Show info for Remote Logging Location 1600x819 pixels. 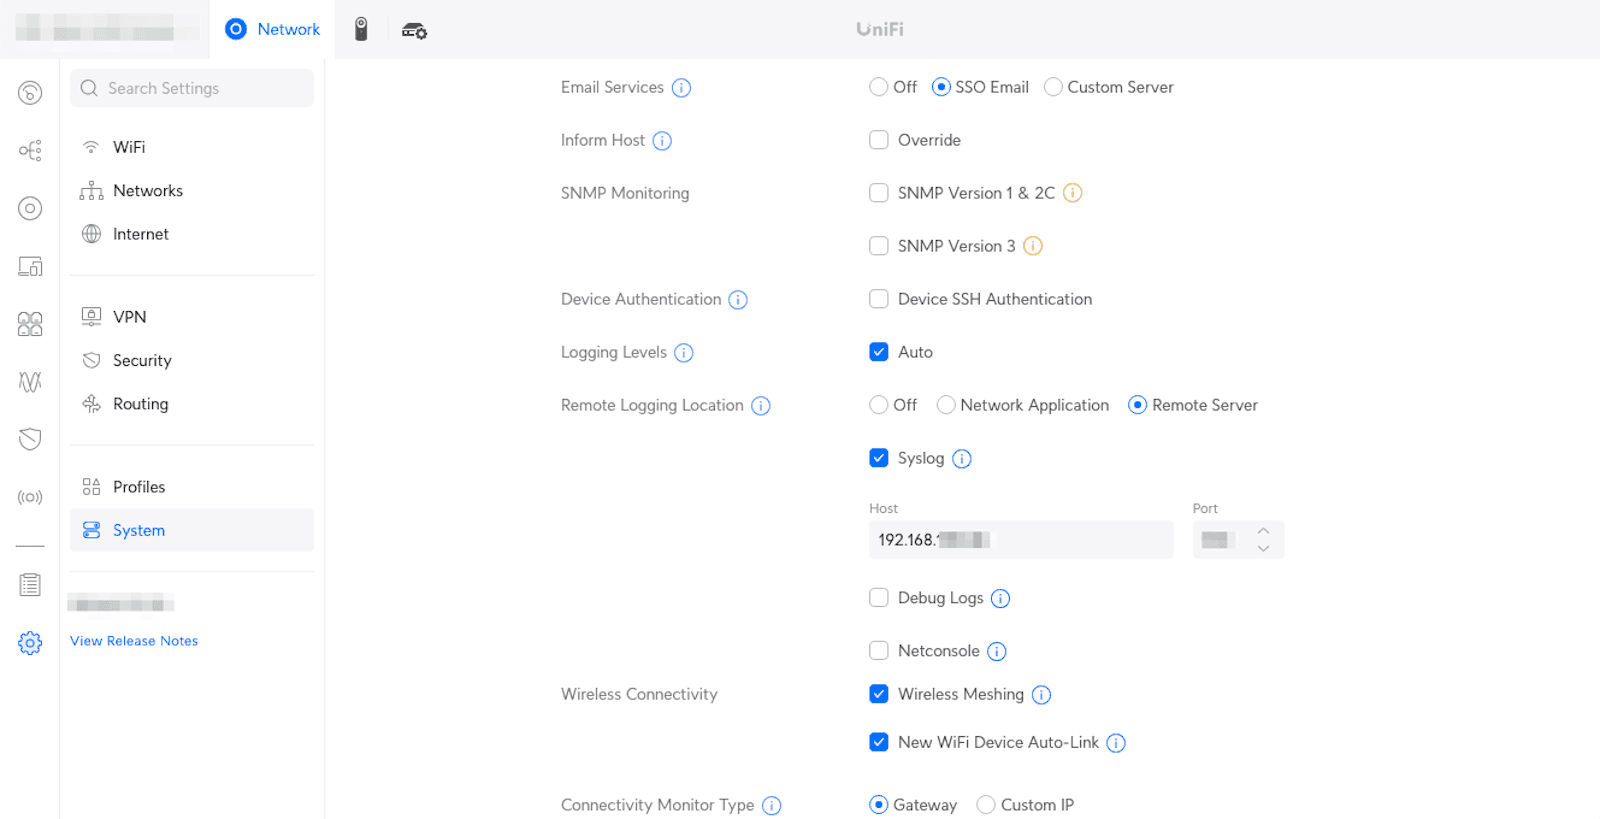click(x=761, y=406)
